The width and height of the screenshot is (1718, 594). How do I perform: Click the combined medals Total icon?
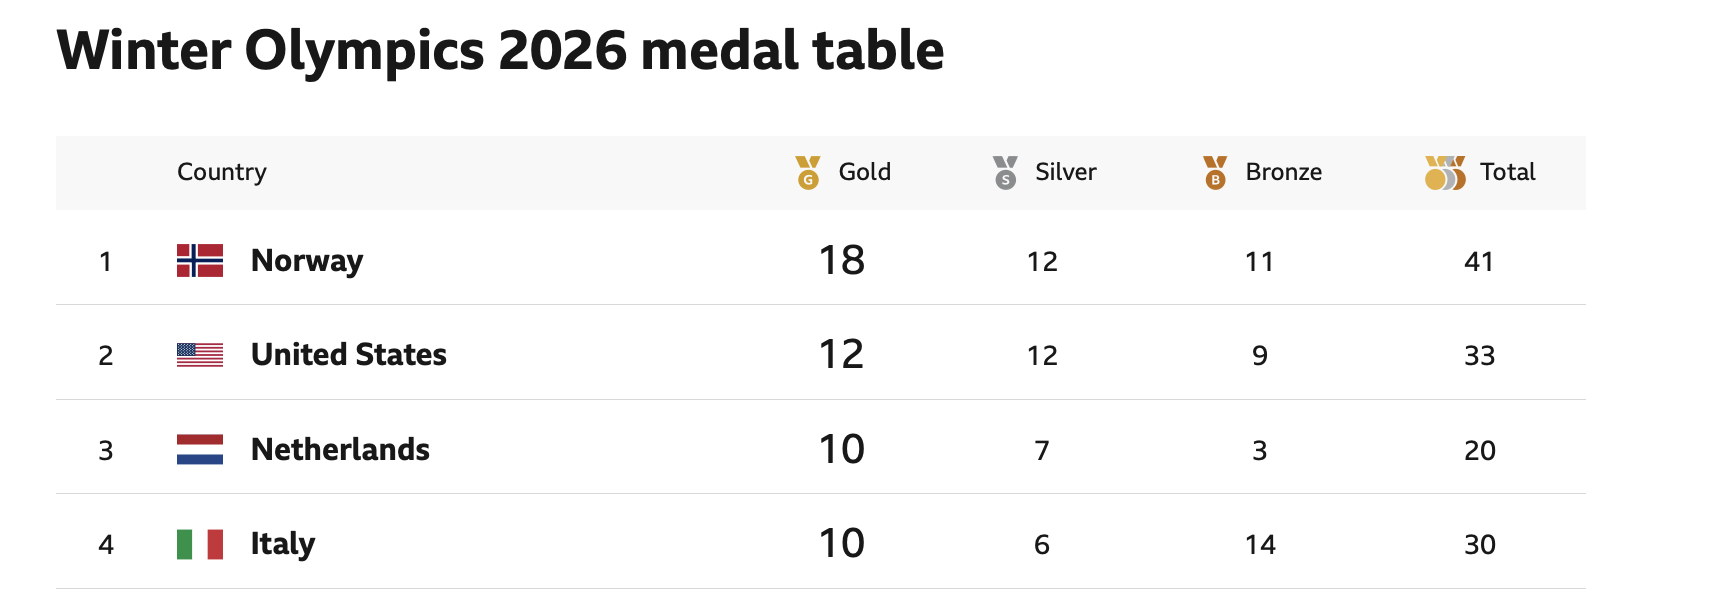1445,172
